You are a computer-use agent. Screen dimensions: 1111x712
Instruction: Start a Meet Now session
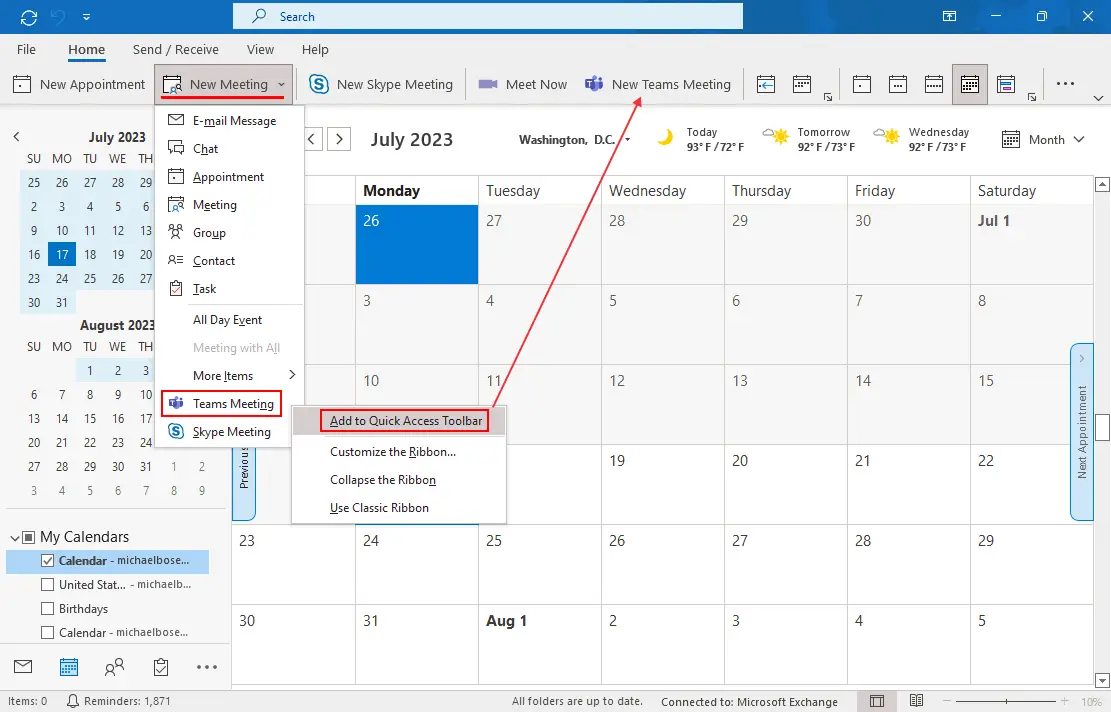tap(523, 84)
